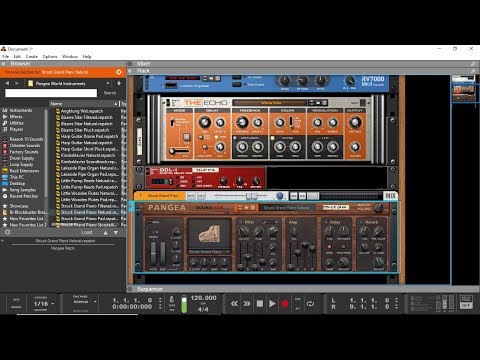Select Effects in browser sidebar

tap(16, 117)
